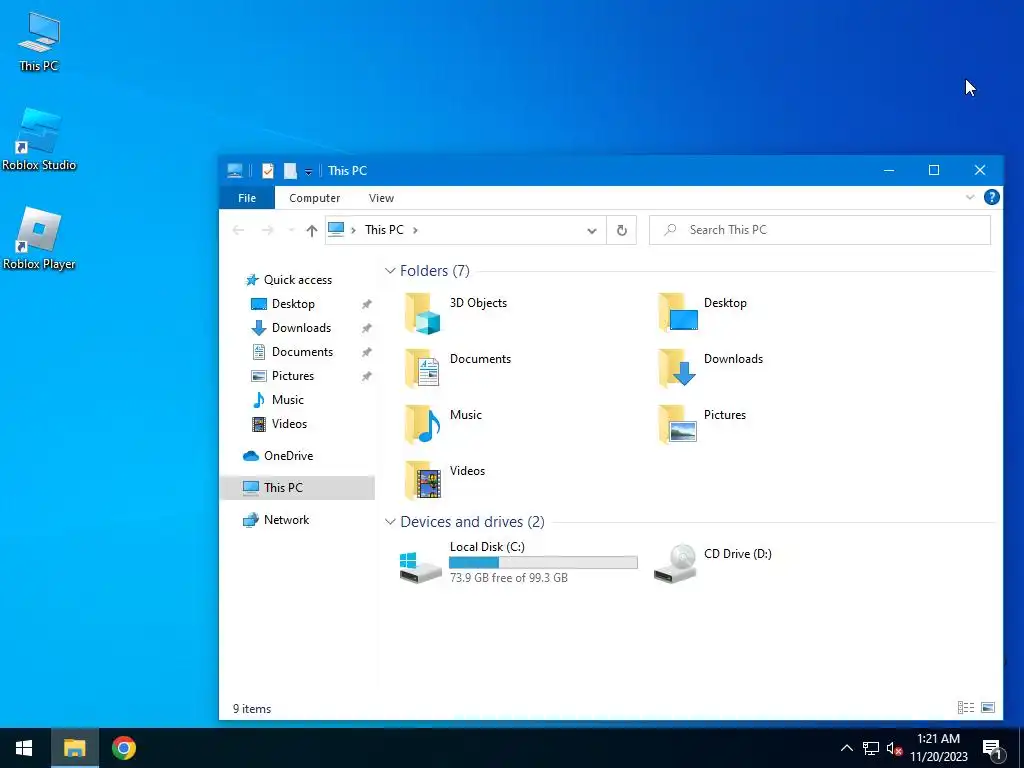
Task: Select OneDrive in the navigation pane
Action: [287, 456]
